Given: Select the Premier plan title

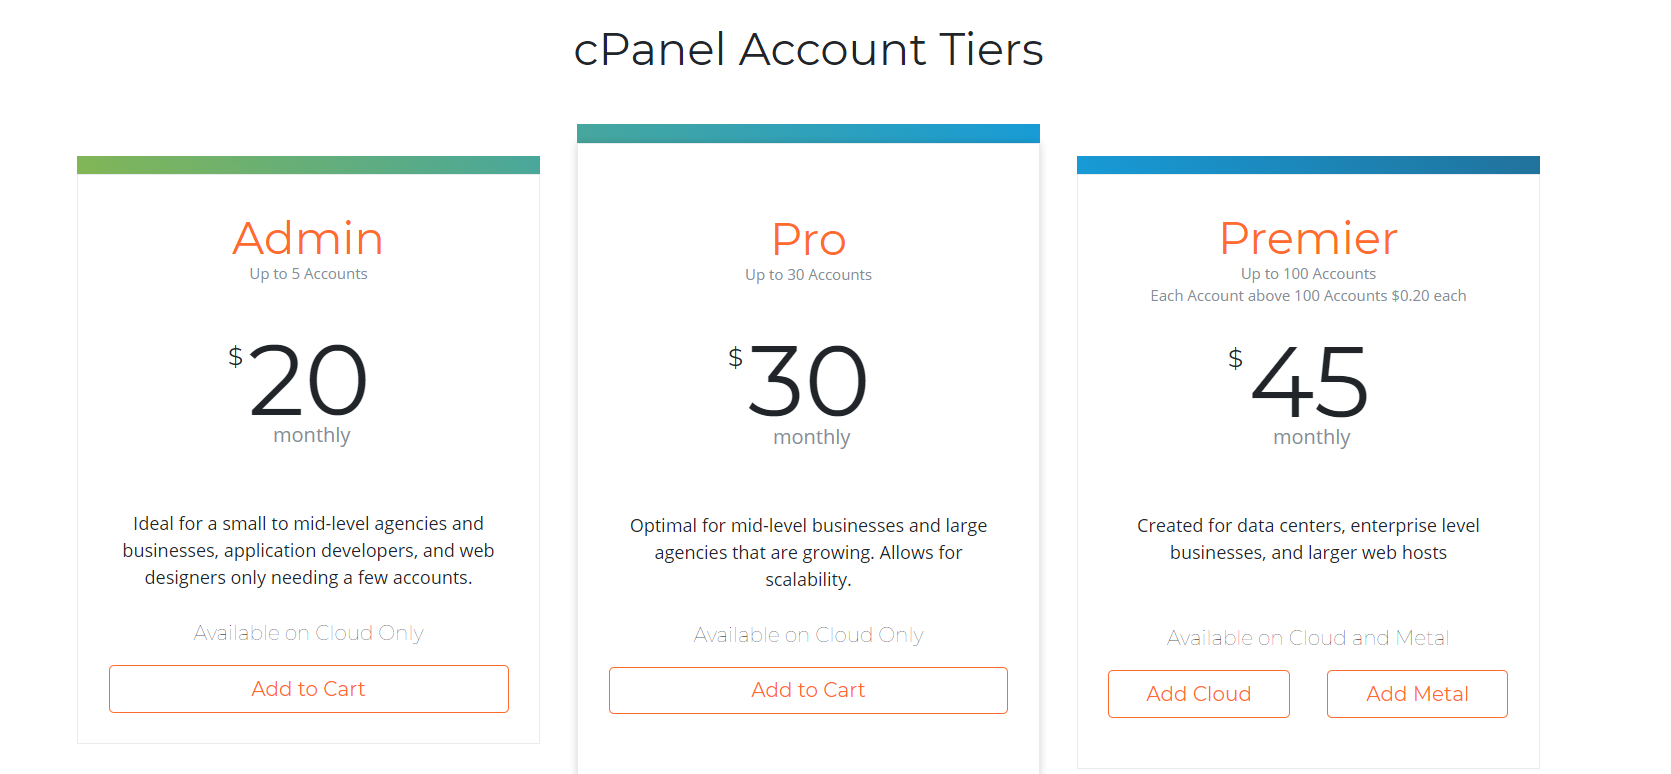Looking at the screenshot, I should click(1308, 238).
